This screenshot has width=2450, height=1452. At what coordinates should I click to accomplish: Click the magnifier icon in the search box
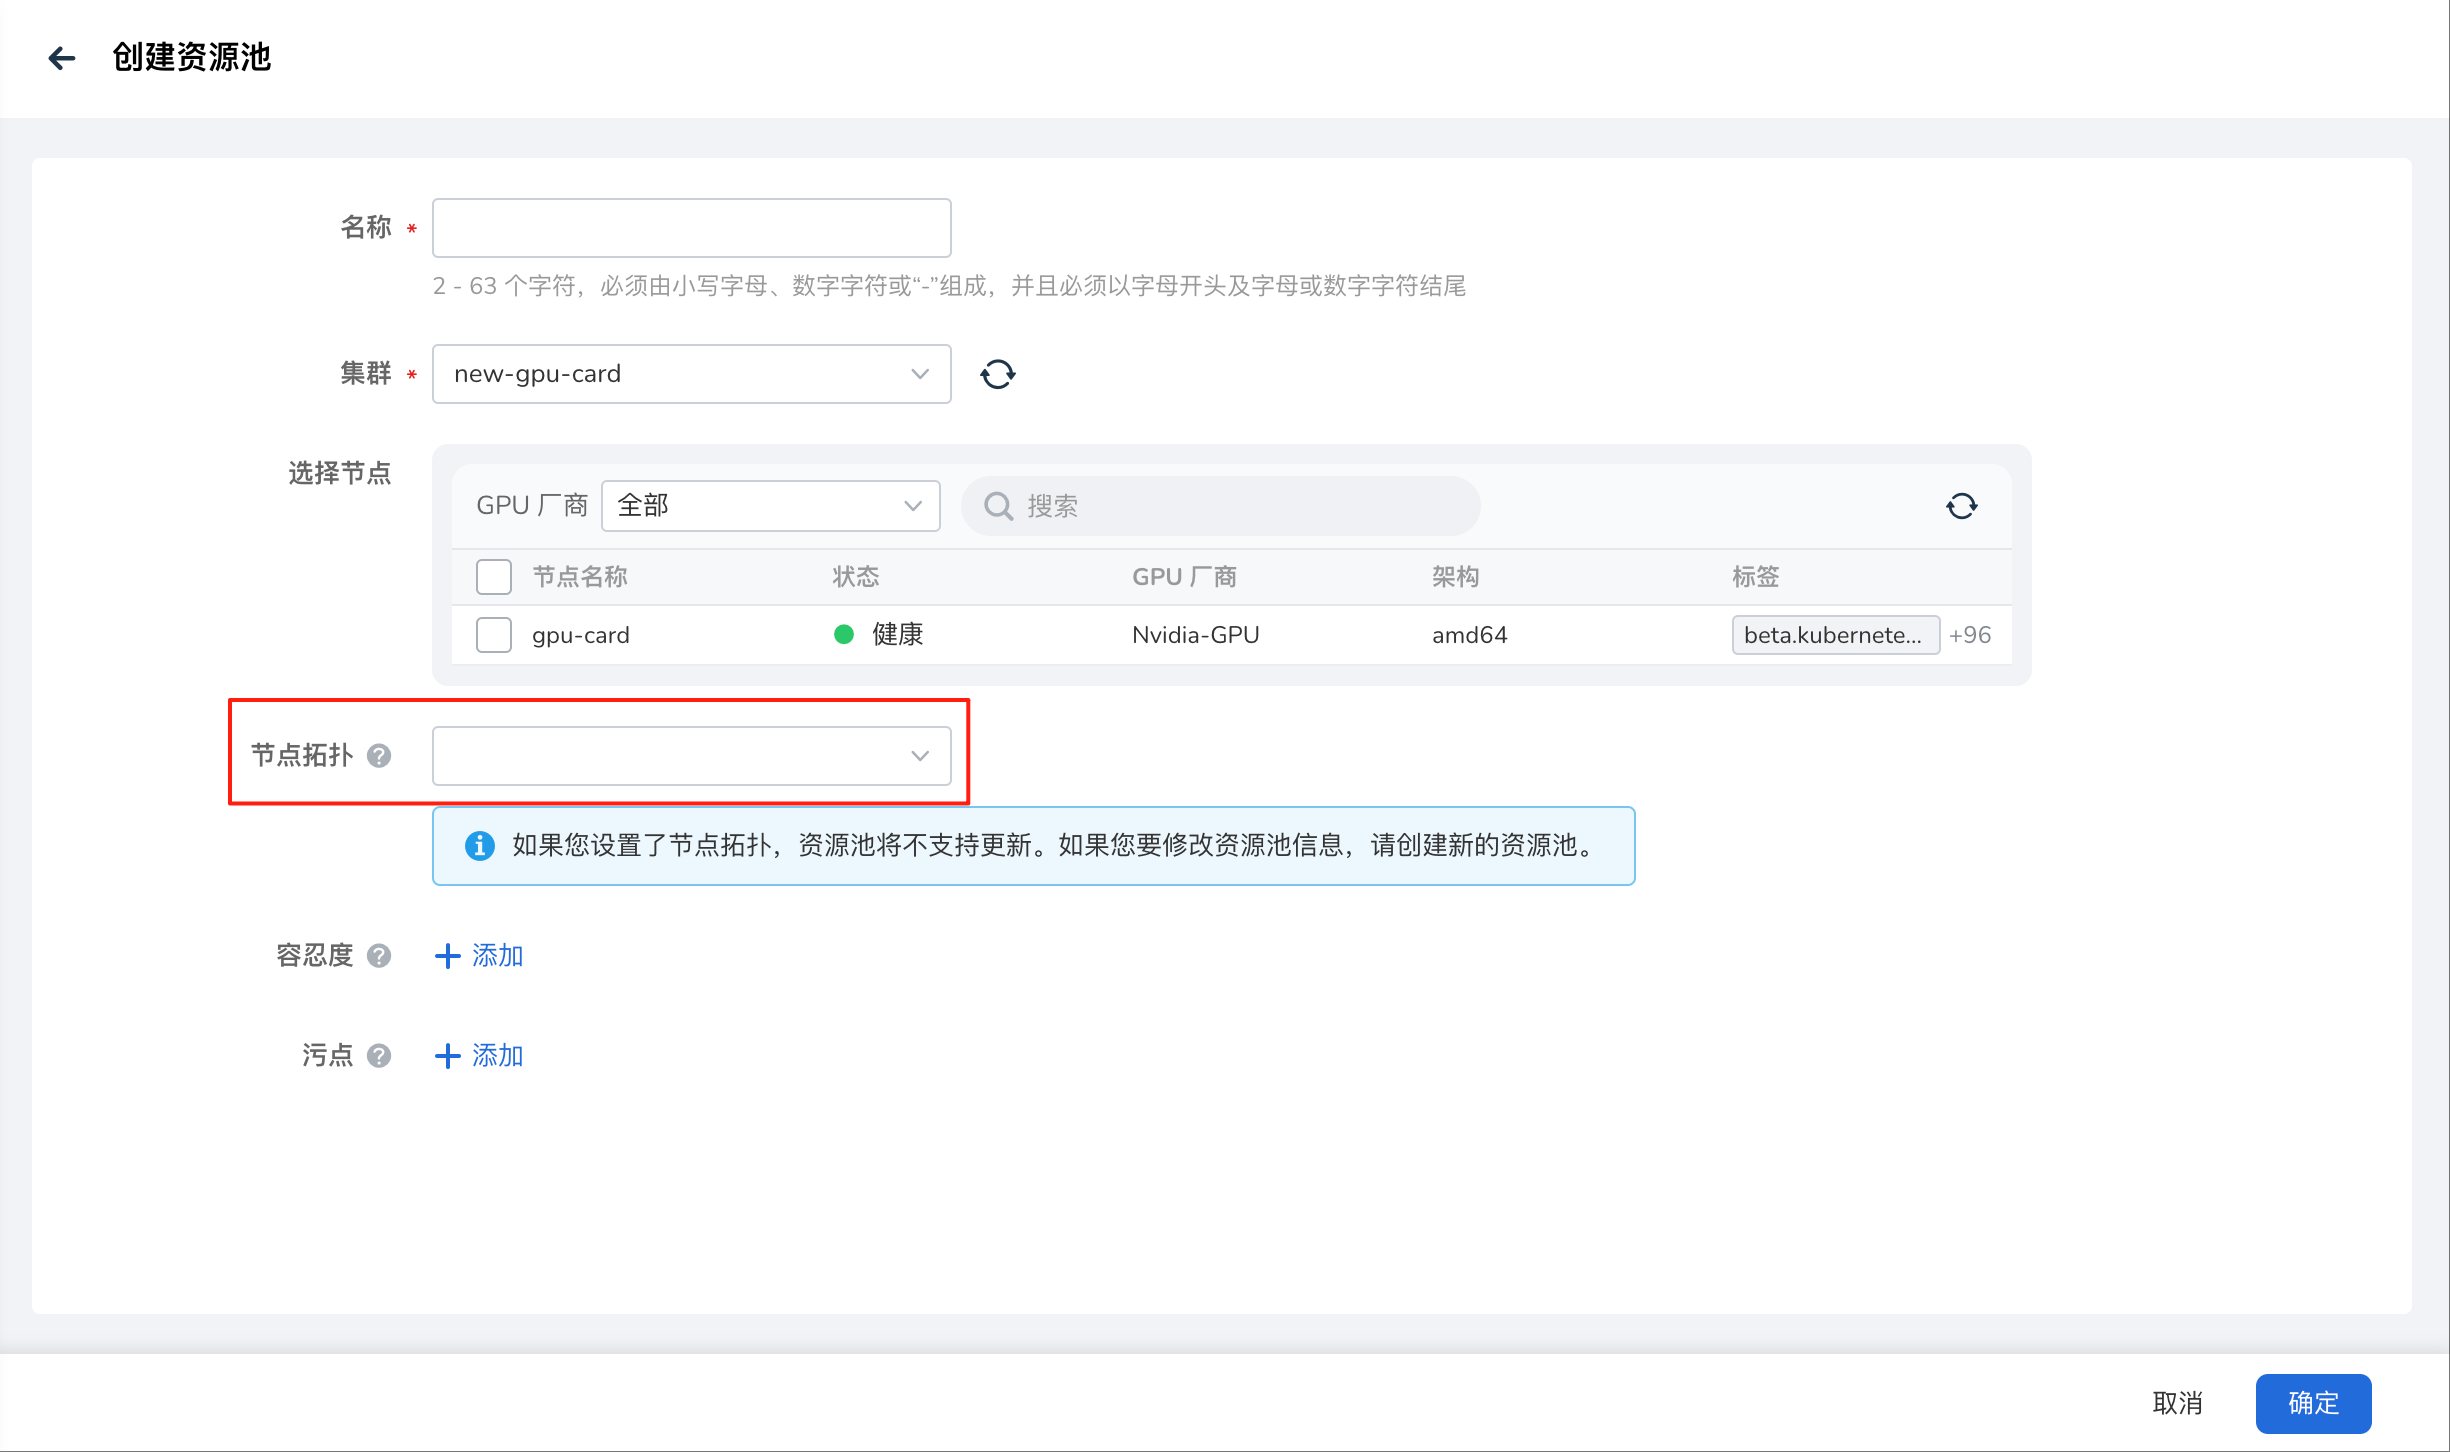[x=998, y=506]
